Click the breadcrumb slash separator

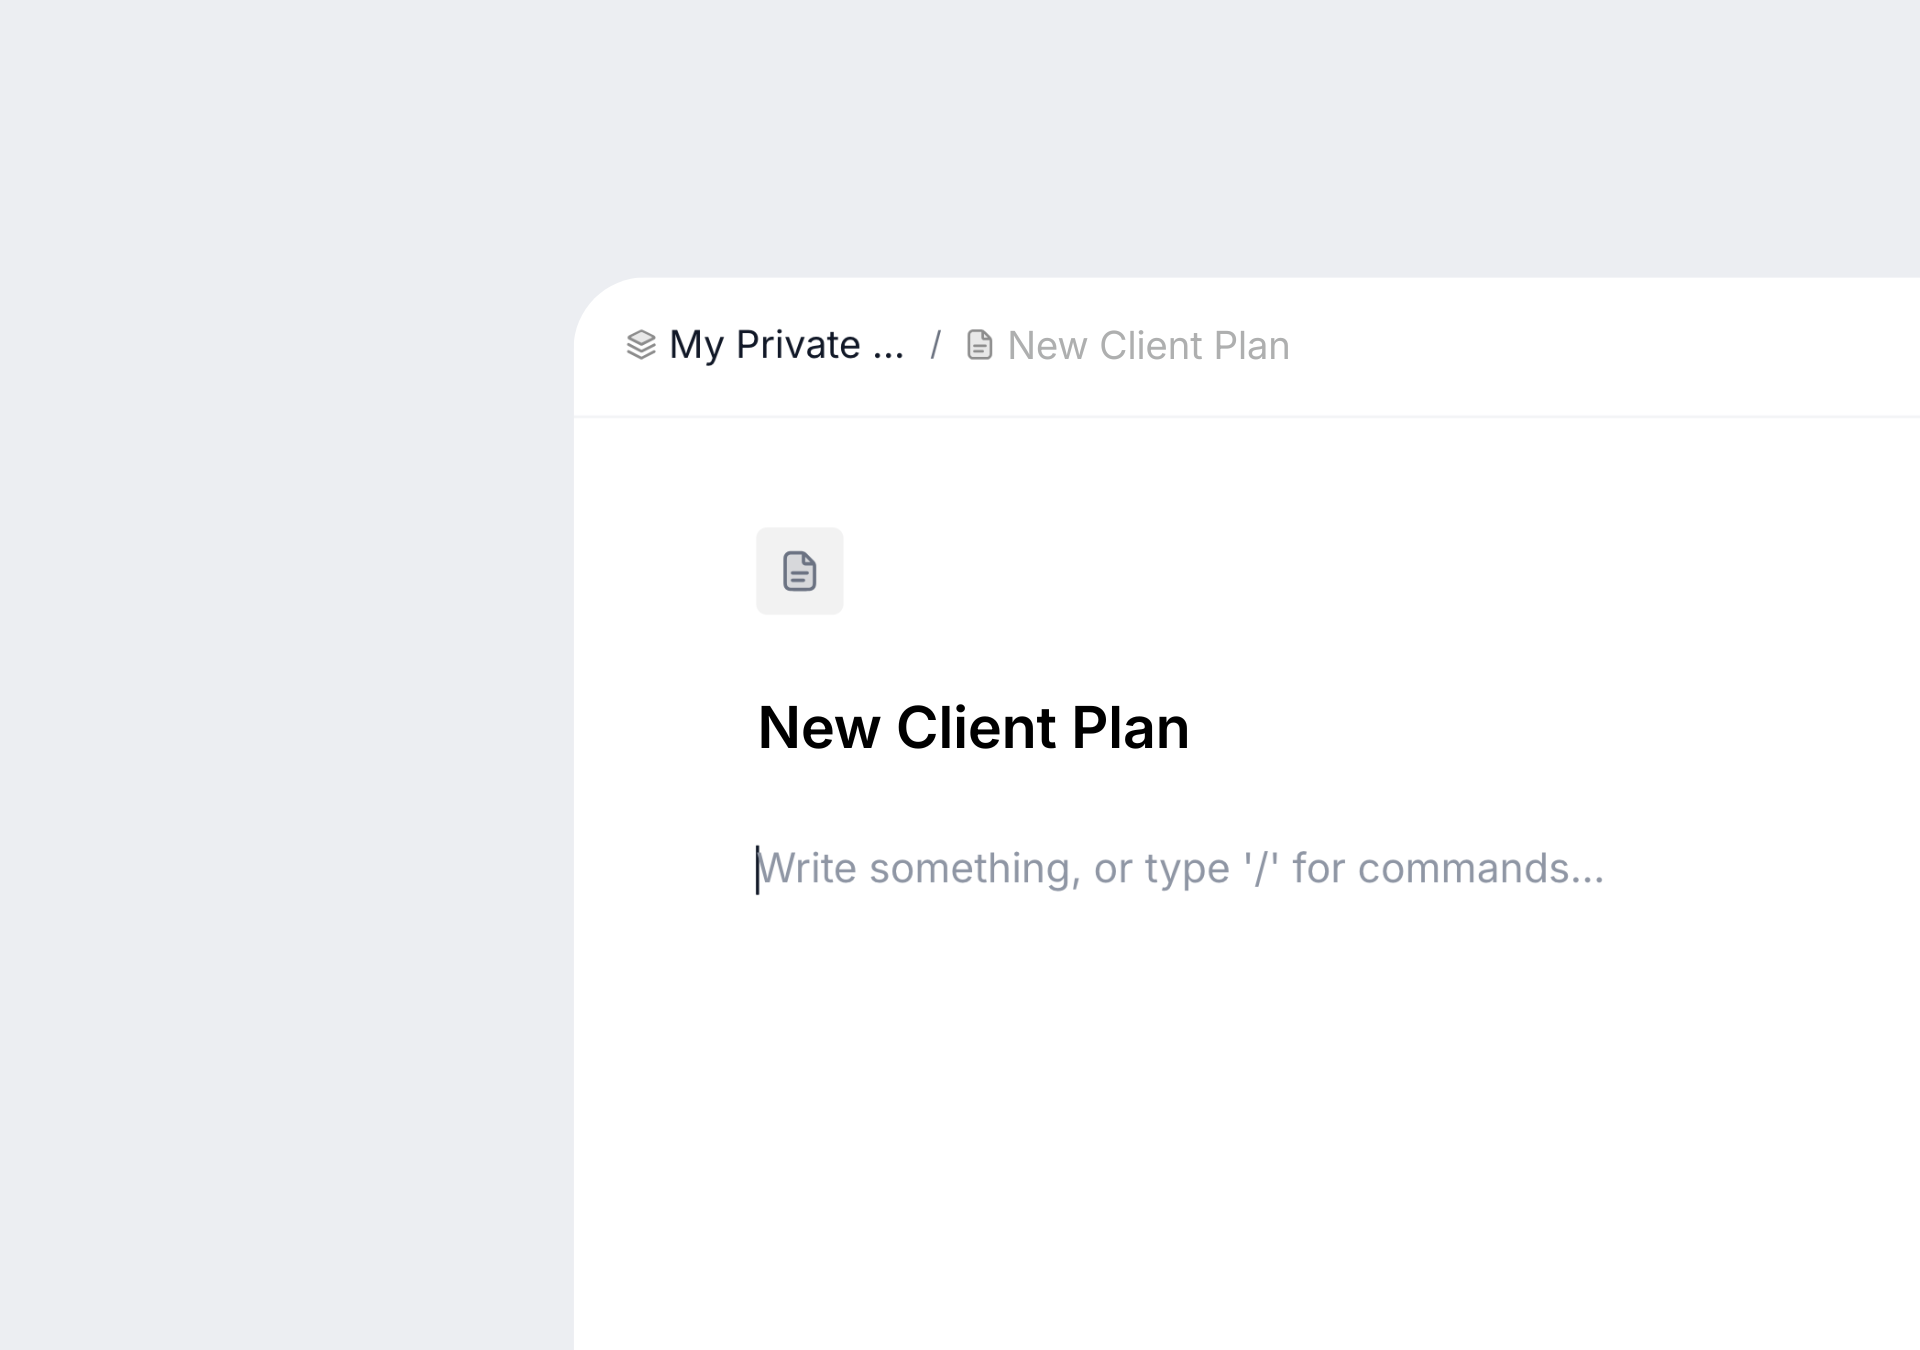click(936, 345)
